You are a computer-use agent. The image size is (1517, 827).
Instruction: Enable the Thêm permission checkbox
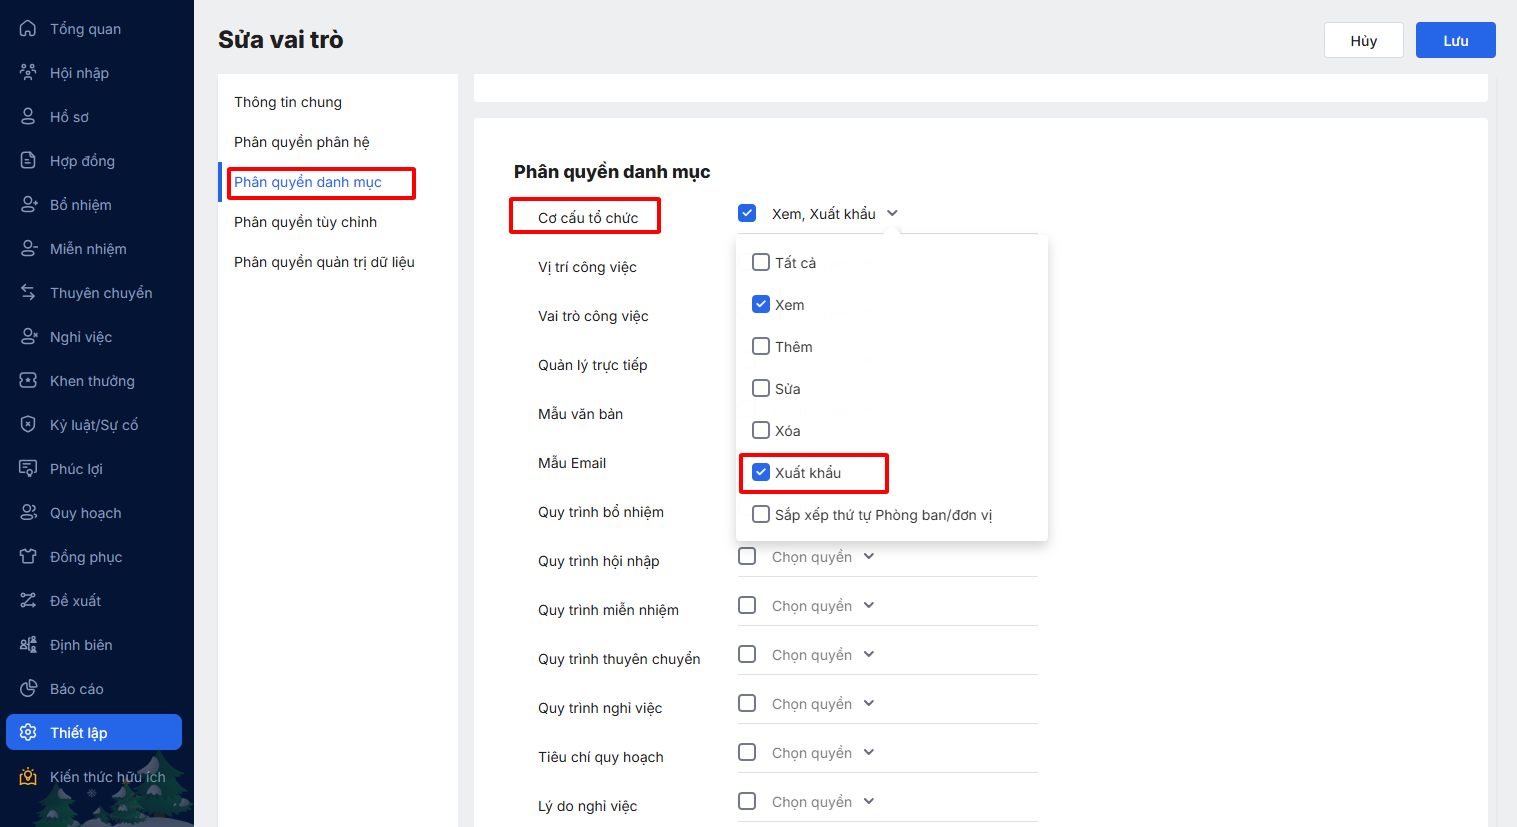click(x=761, y=347)
